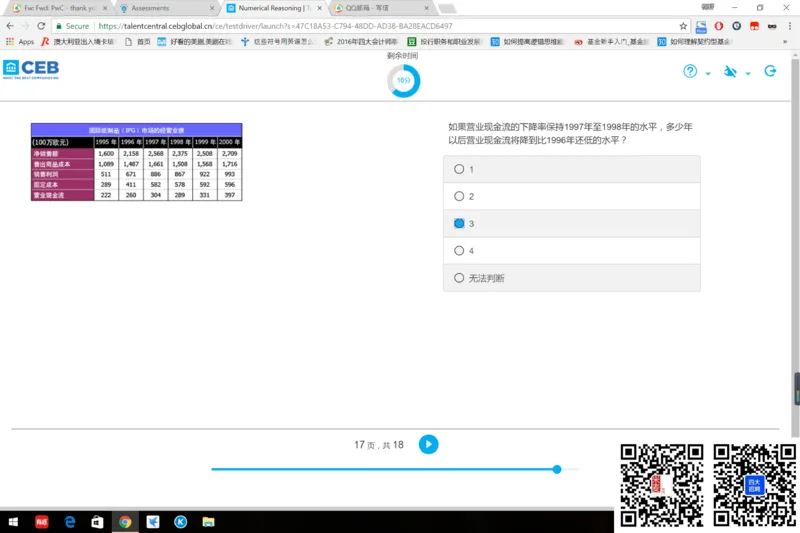This screenshot has width=800, height=533.
Task: Click the left QR code image
Action: coord(662,485)
